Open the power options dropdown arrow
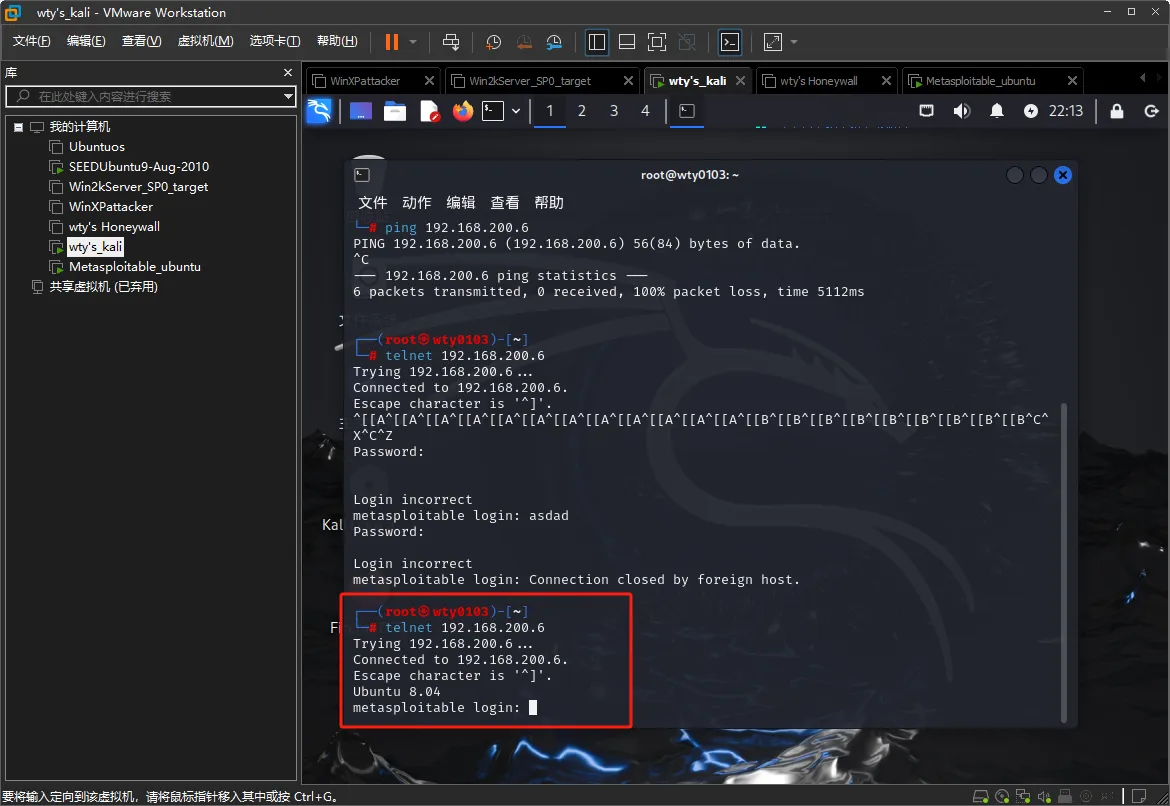The image size is (1170, 806). point(413,43)
